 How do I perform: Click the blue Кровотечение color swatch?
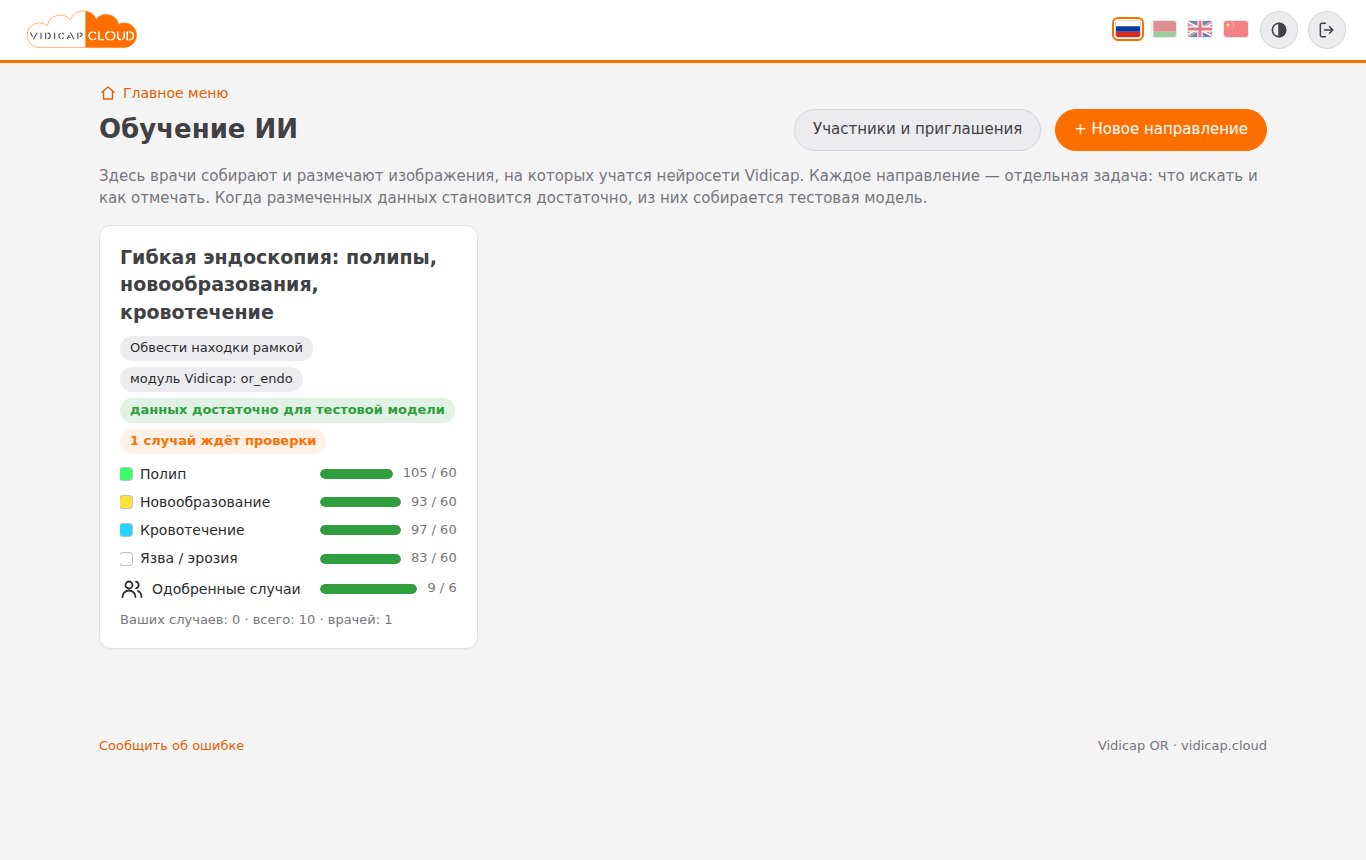tap(126, 530)
